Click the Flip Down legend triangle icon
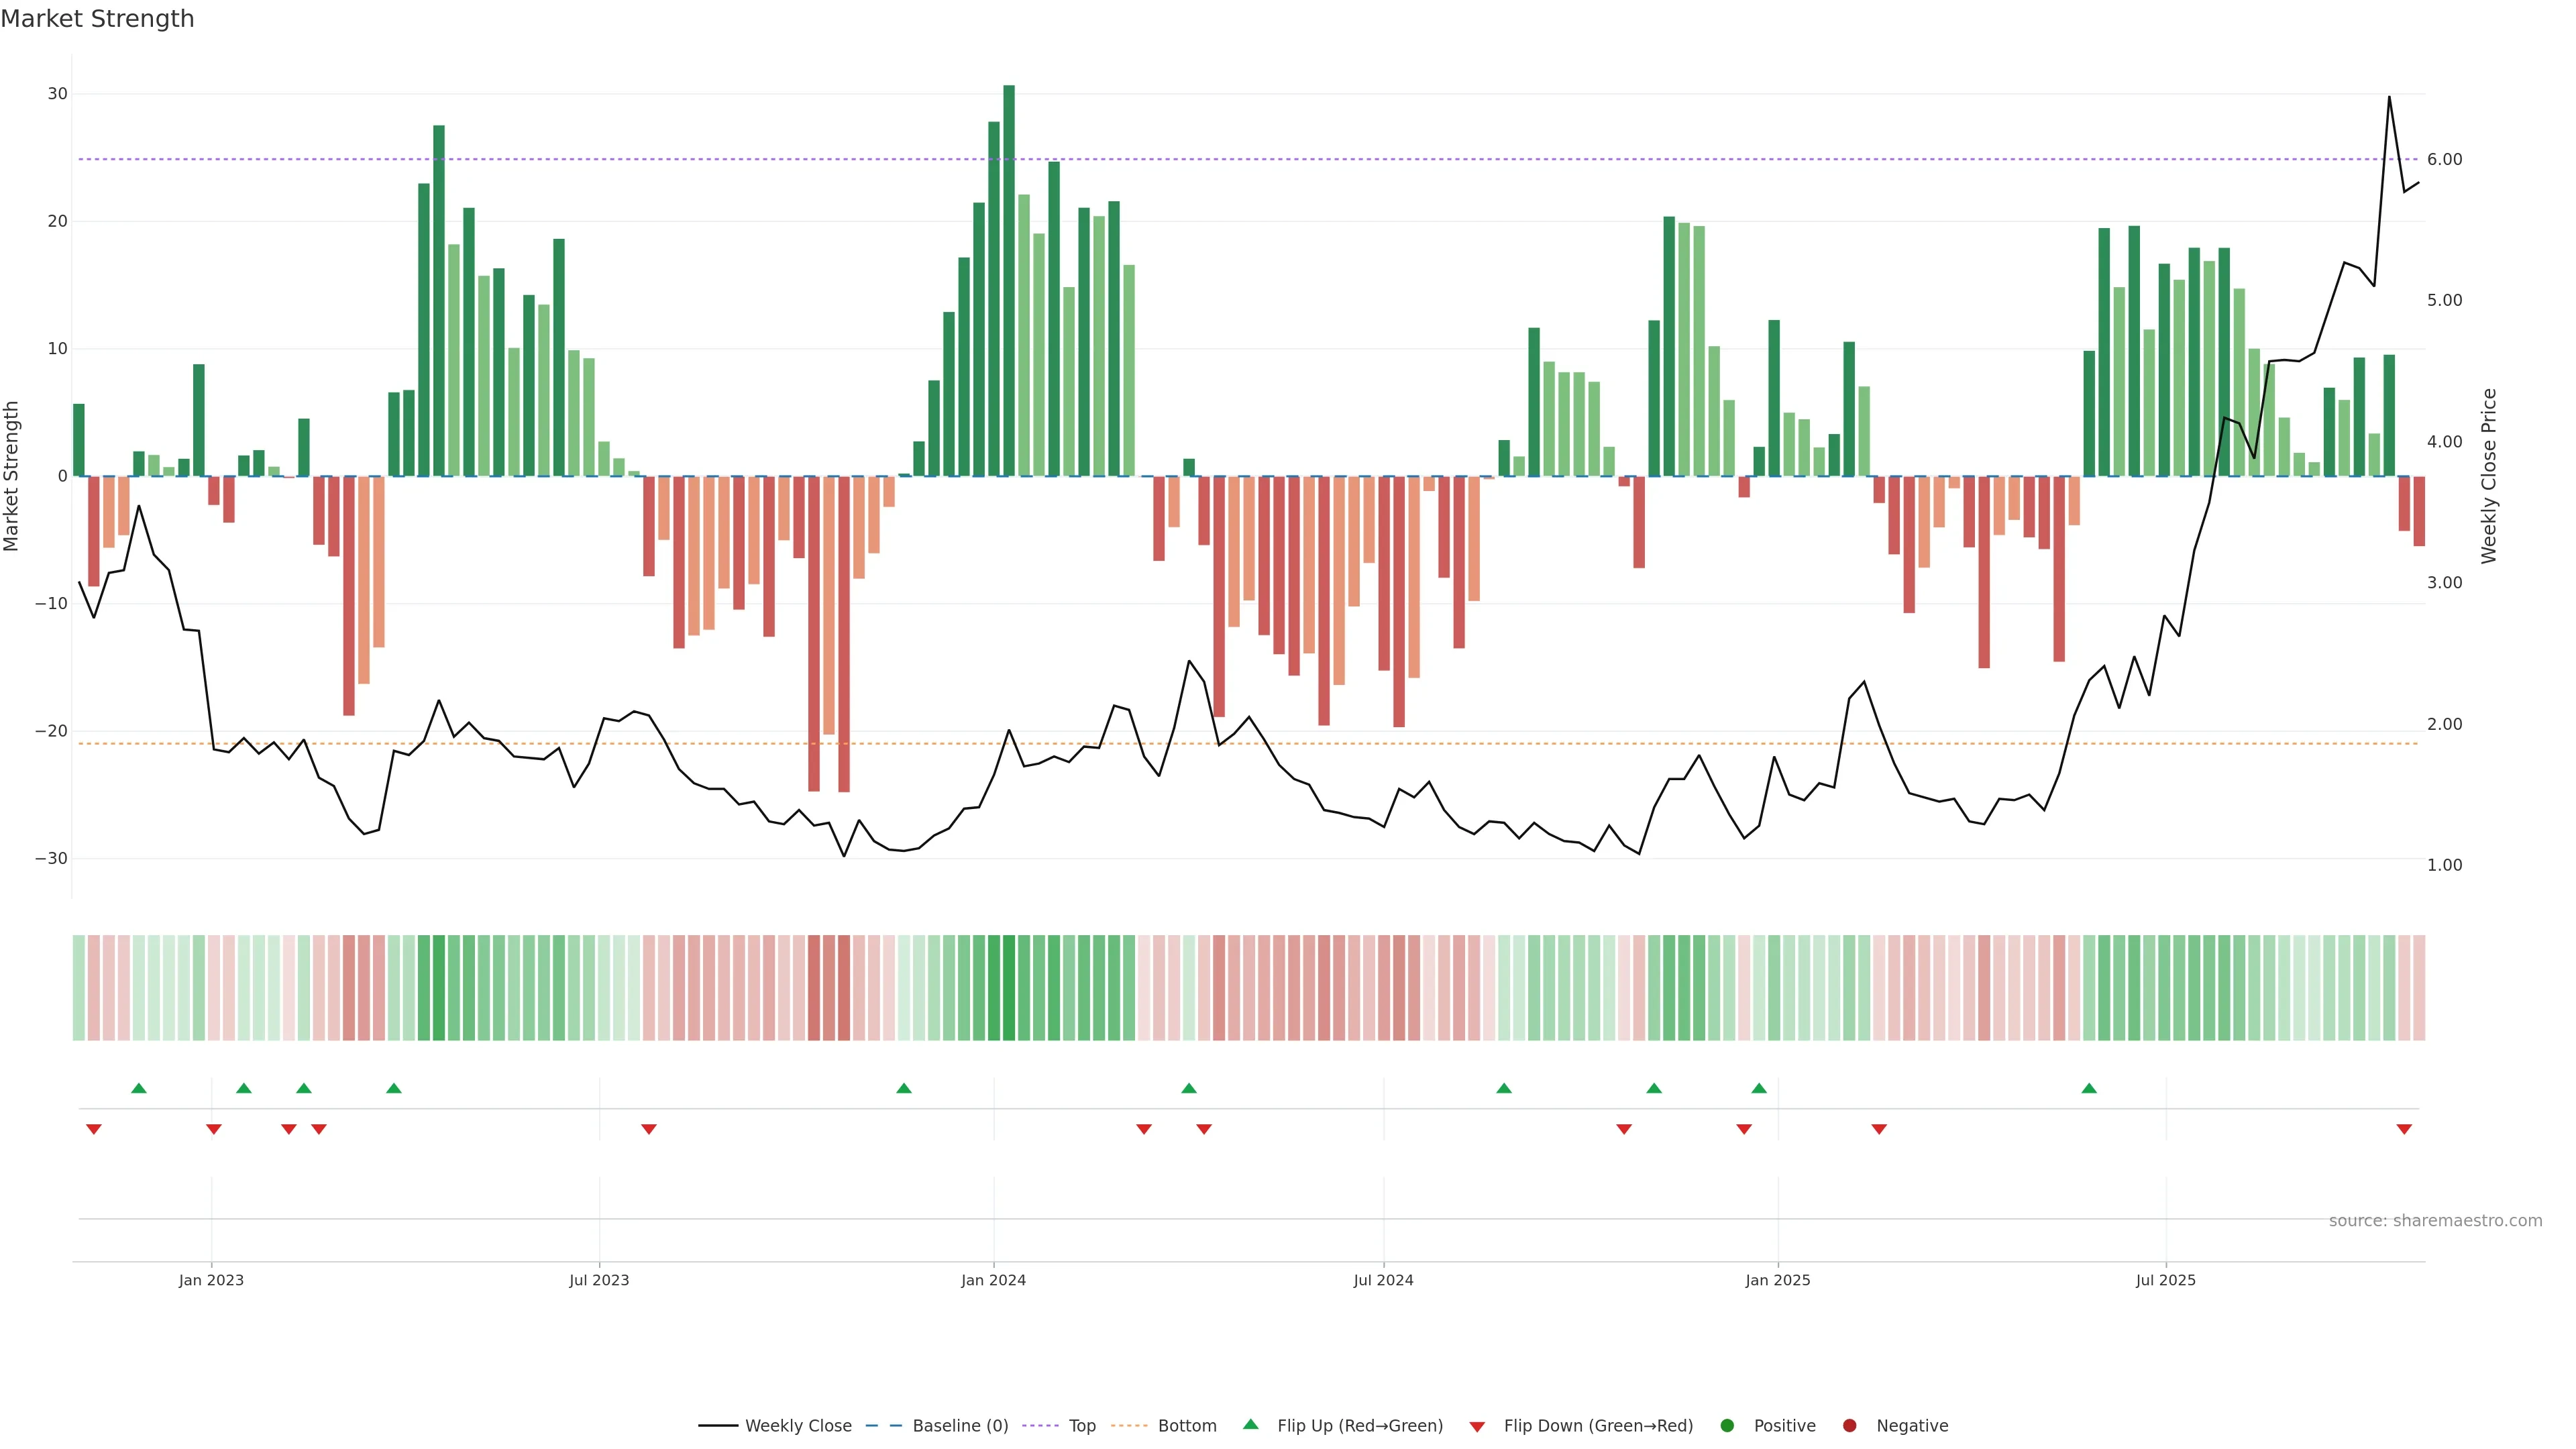Screen dimensions: 2576x1449 tap(1477, 1426)
